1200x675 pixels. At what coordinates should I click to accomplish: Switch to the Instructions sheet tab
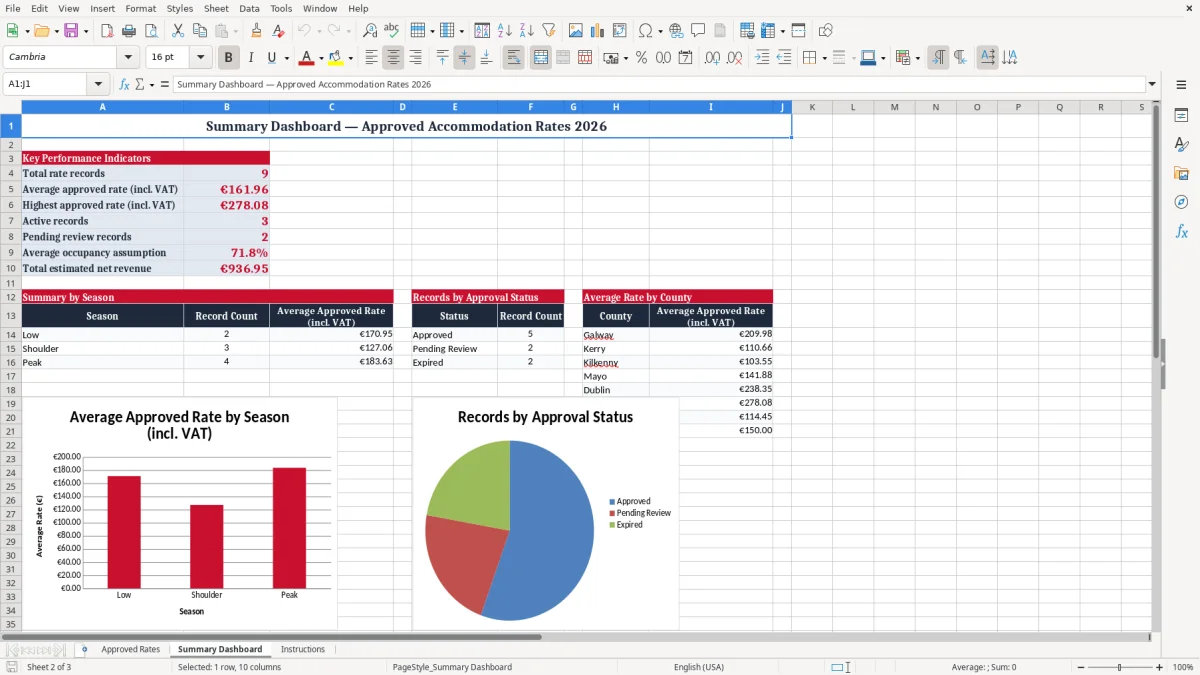coord(303,649)
